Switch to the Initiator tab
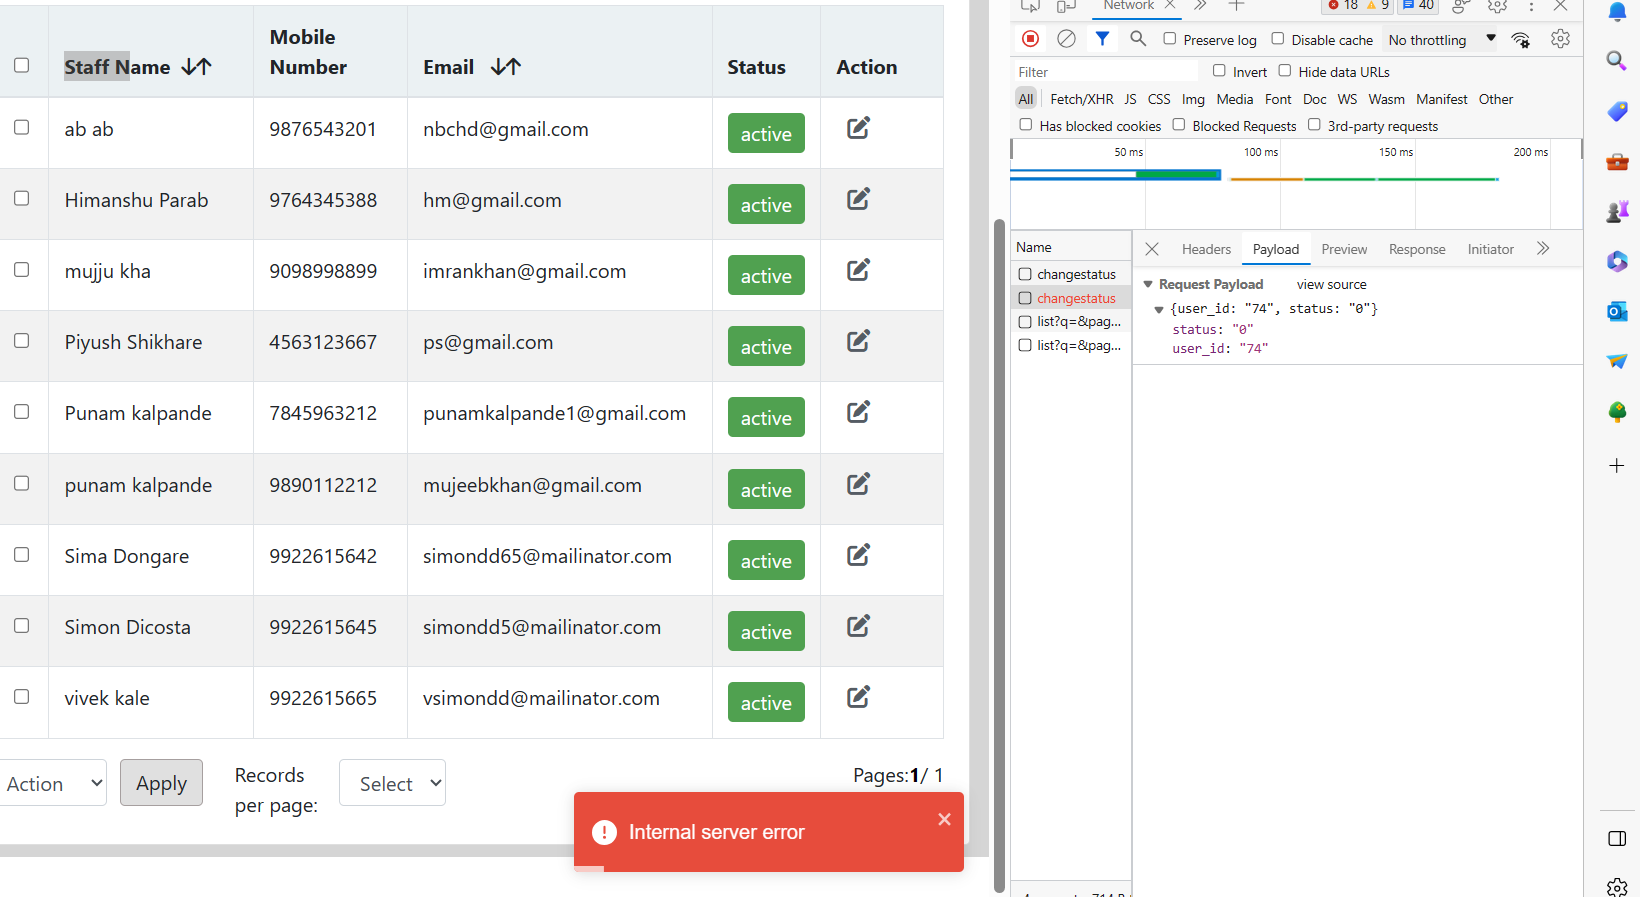Image resolution: width=1640 pixels, height=897 pixels. click(1491, 249)
